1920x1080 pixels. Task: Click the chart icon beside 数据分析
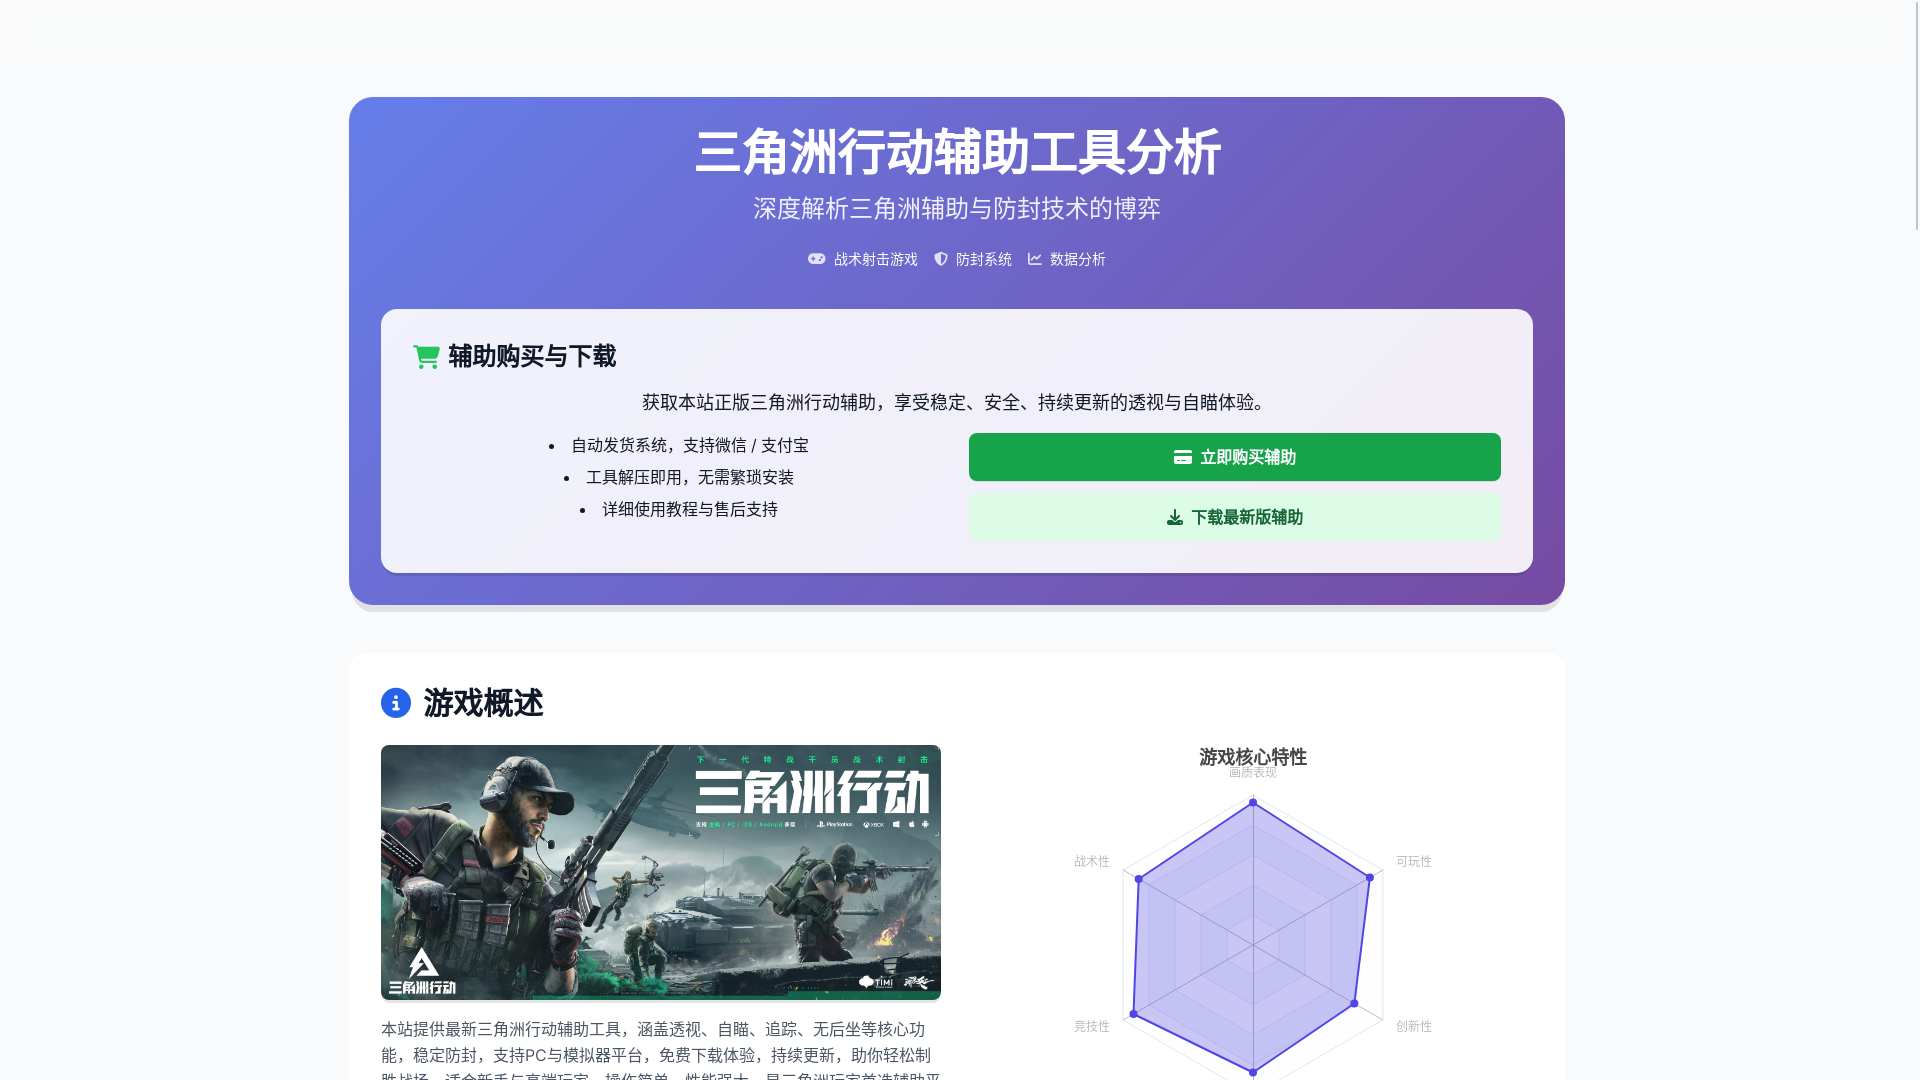[1035, 259]
